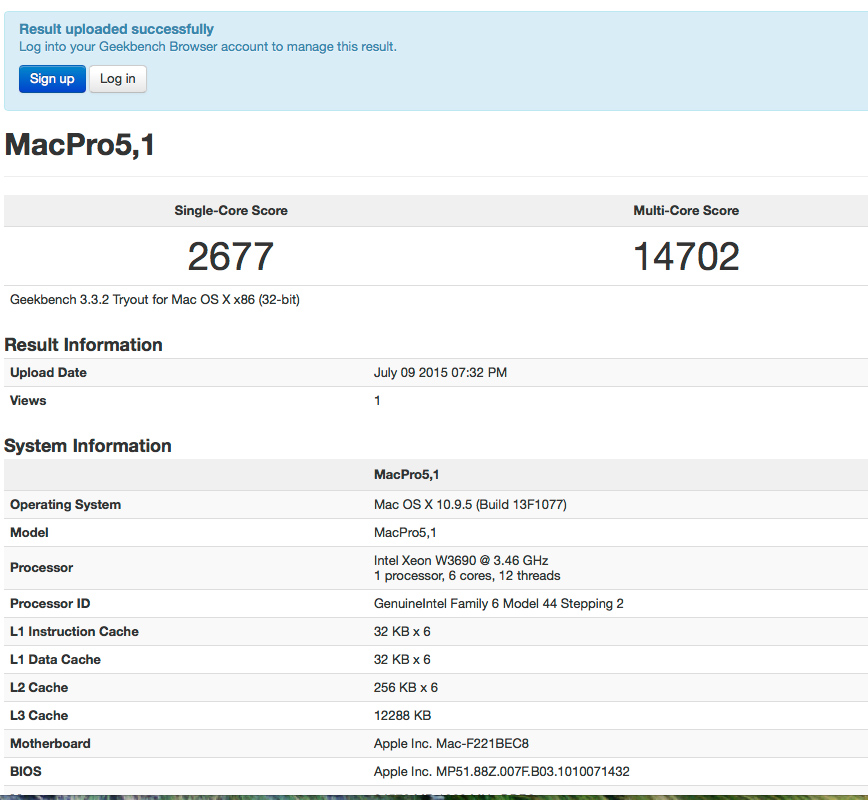Select 32 KB x 6 in L1 Data Cache row
Viewport: 868px width, 800px height.
[x=402, y=659]
